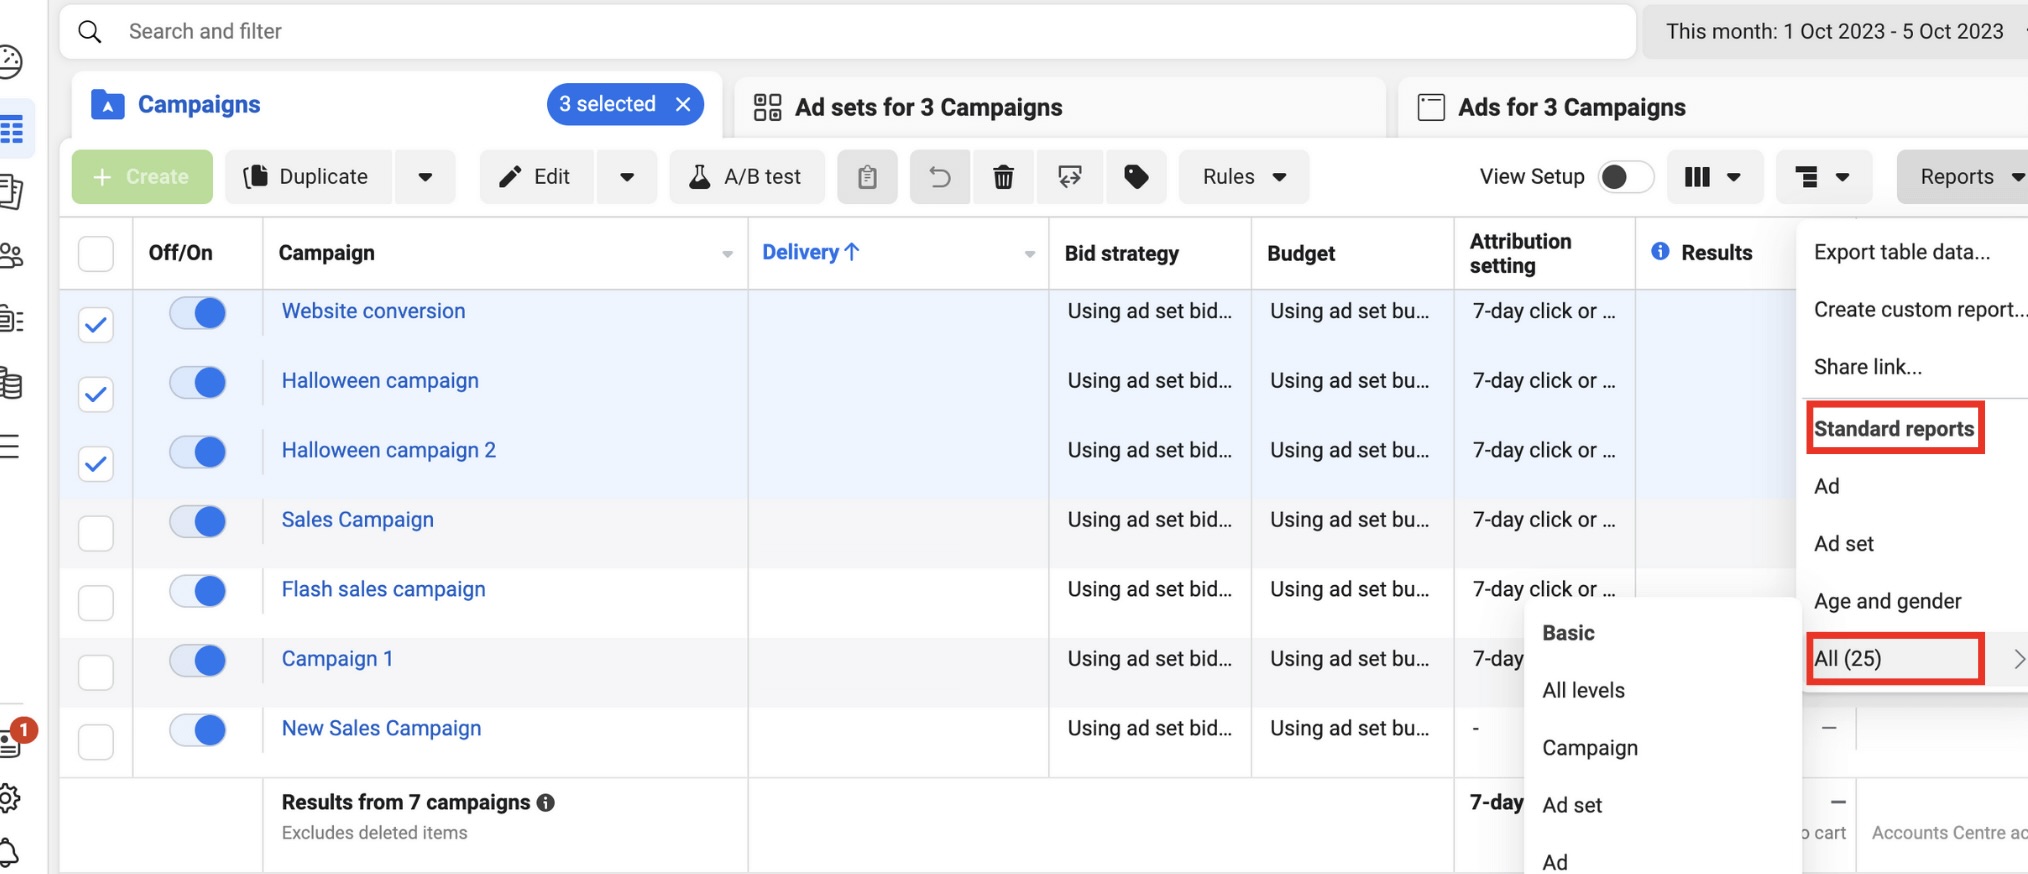Focus the Search and filter field
Image resolution: width=2028 pixels, height=874 pixels.
coord(848,32)
